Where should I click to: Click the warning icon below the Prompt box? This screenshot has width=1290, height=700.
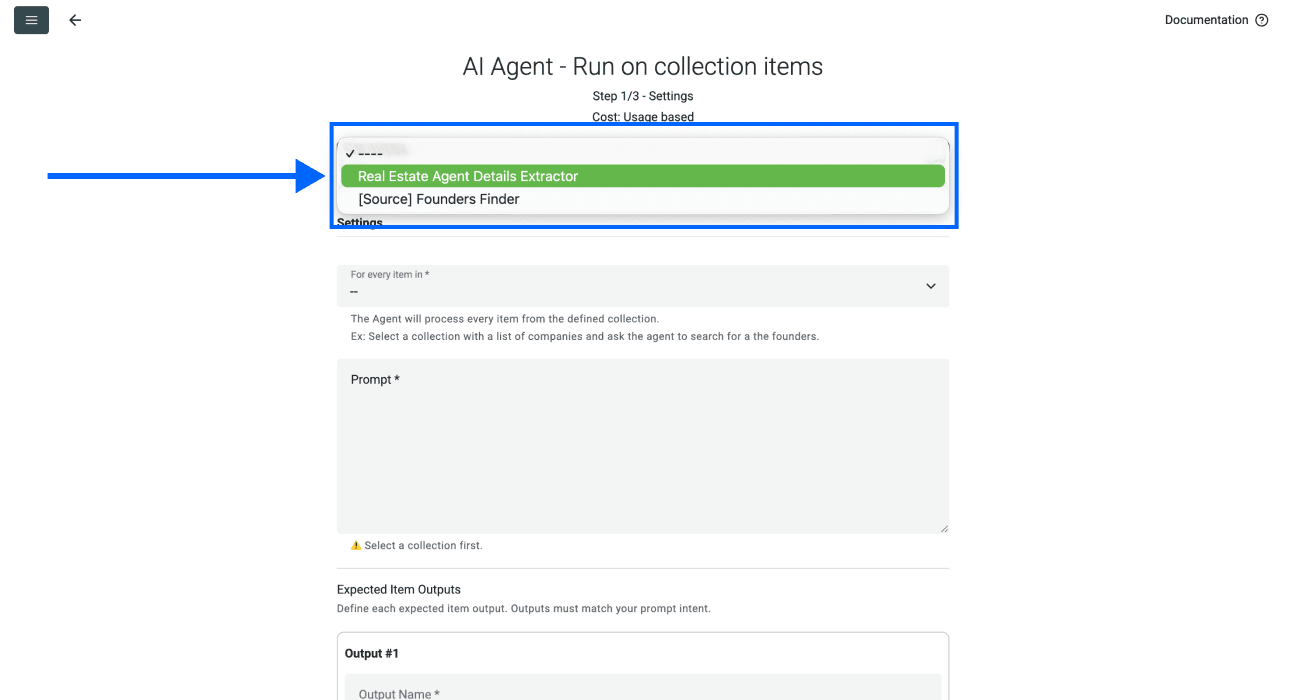point(357,545)
